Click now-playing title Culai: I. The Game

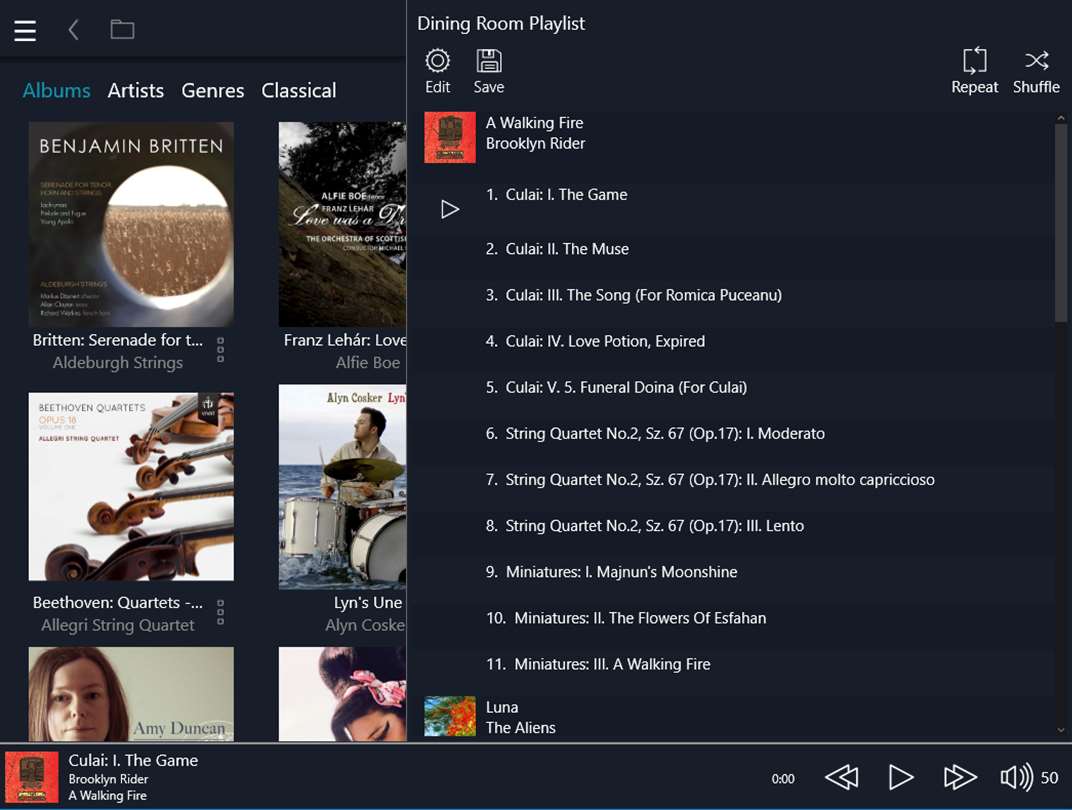click(133, 760)
